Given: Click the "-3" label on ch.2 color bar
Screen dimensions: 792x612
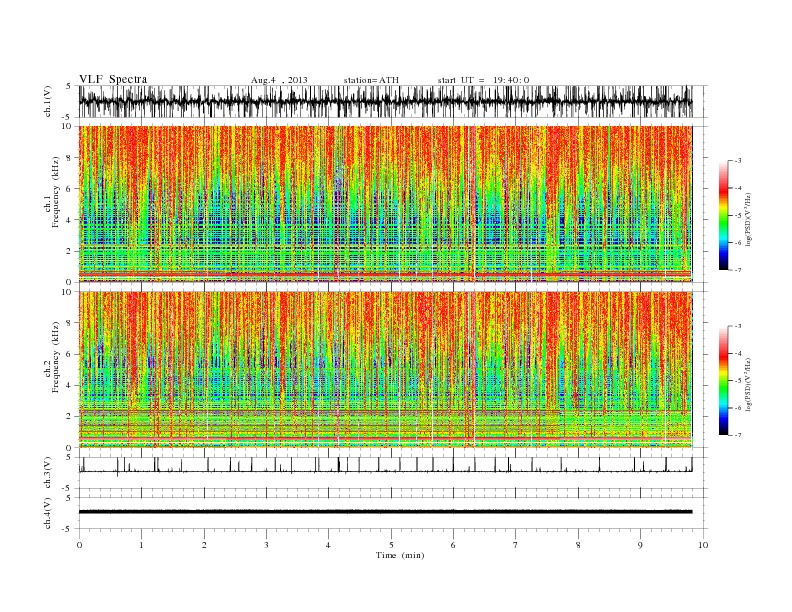Looking at the screenshot, I should pos(737,326).
